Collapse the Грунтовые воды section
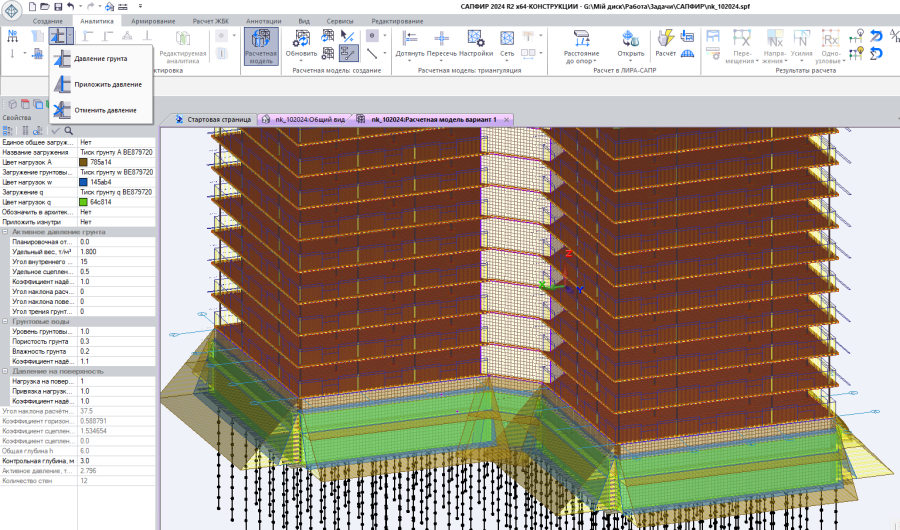The width and height of the screenshot is (900, 530). point(6,321)
